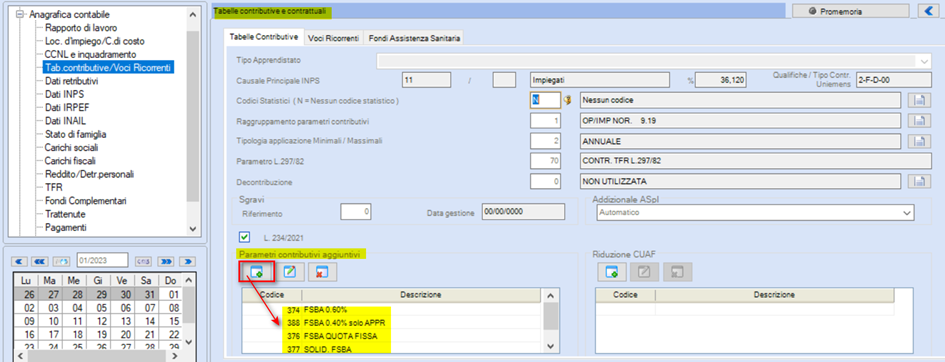
Task: Select calendar day 01 under Do
Action: pos(174,295)
